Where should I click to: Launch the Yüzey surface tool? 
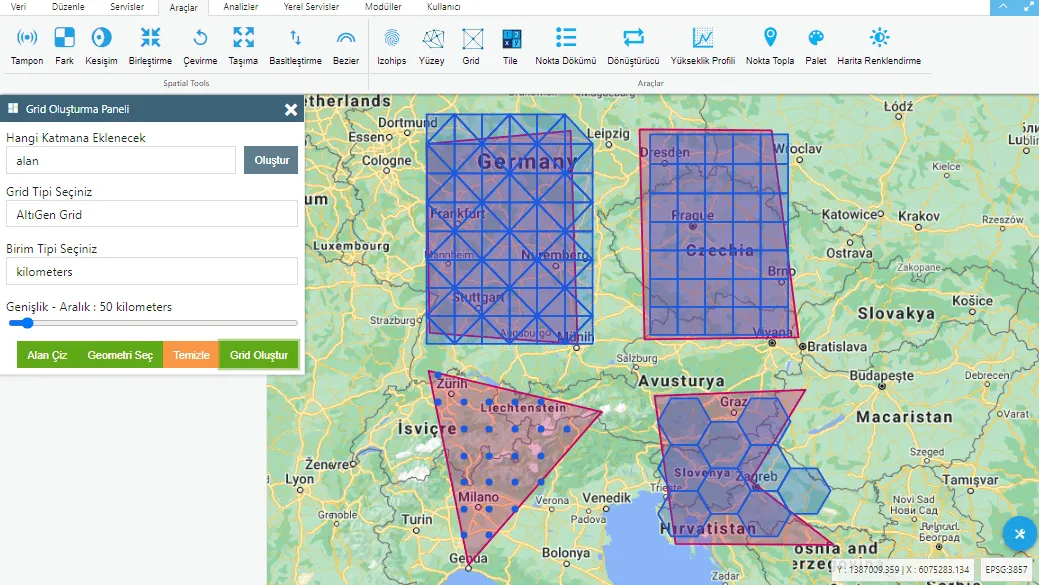pos(431,46)
